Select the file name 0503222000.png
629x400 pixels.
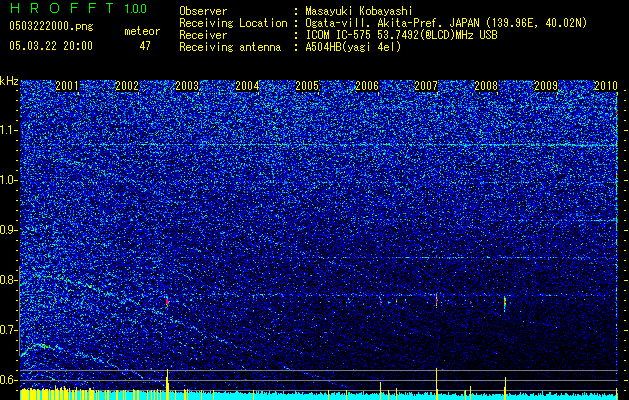tap(51, 26)
